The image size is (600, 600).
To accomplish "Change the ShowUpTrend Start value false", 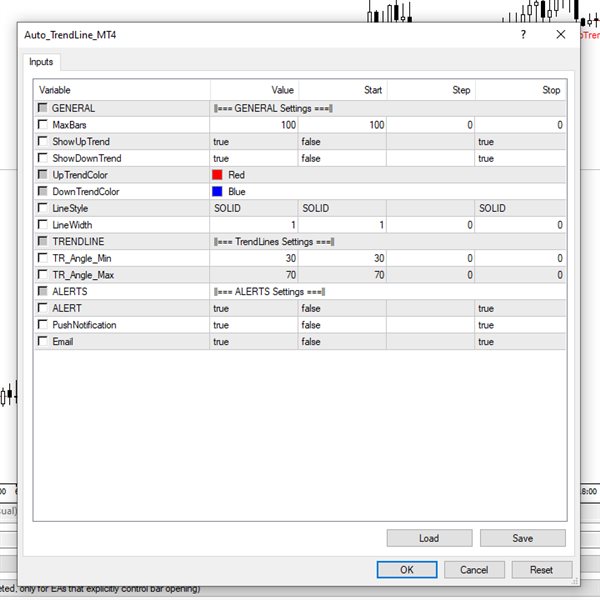I will 342,142.
